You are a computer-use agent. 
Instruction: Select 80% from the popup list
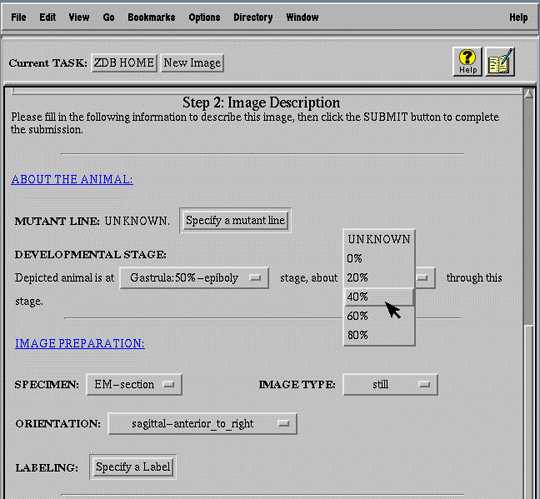coord(379,335)
